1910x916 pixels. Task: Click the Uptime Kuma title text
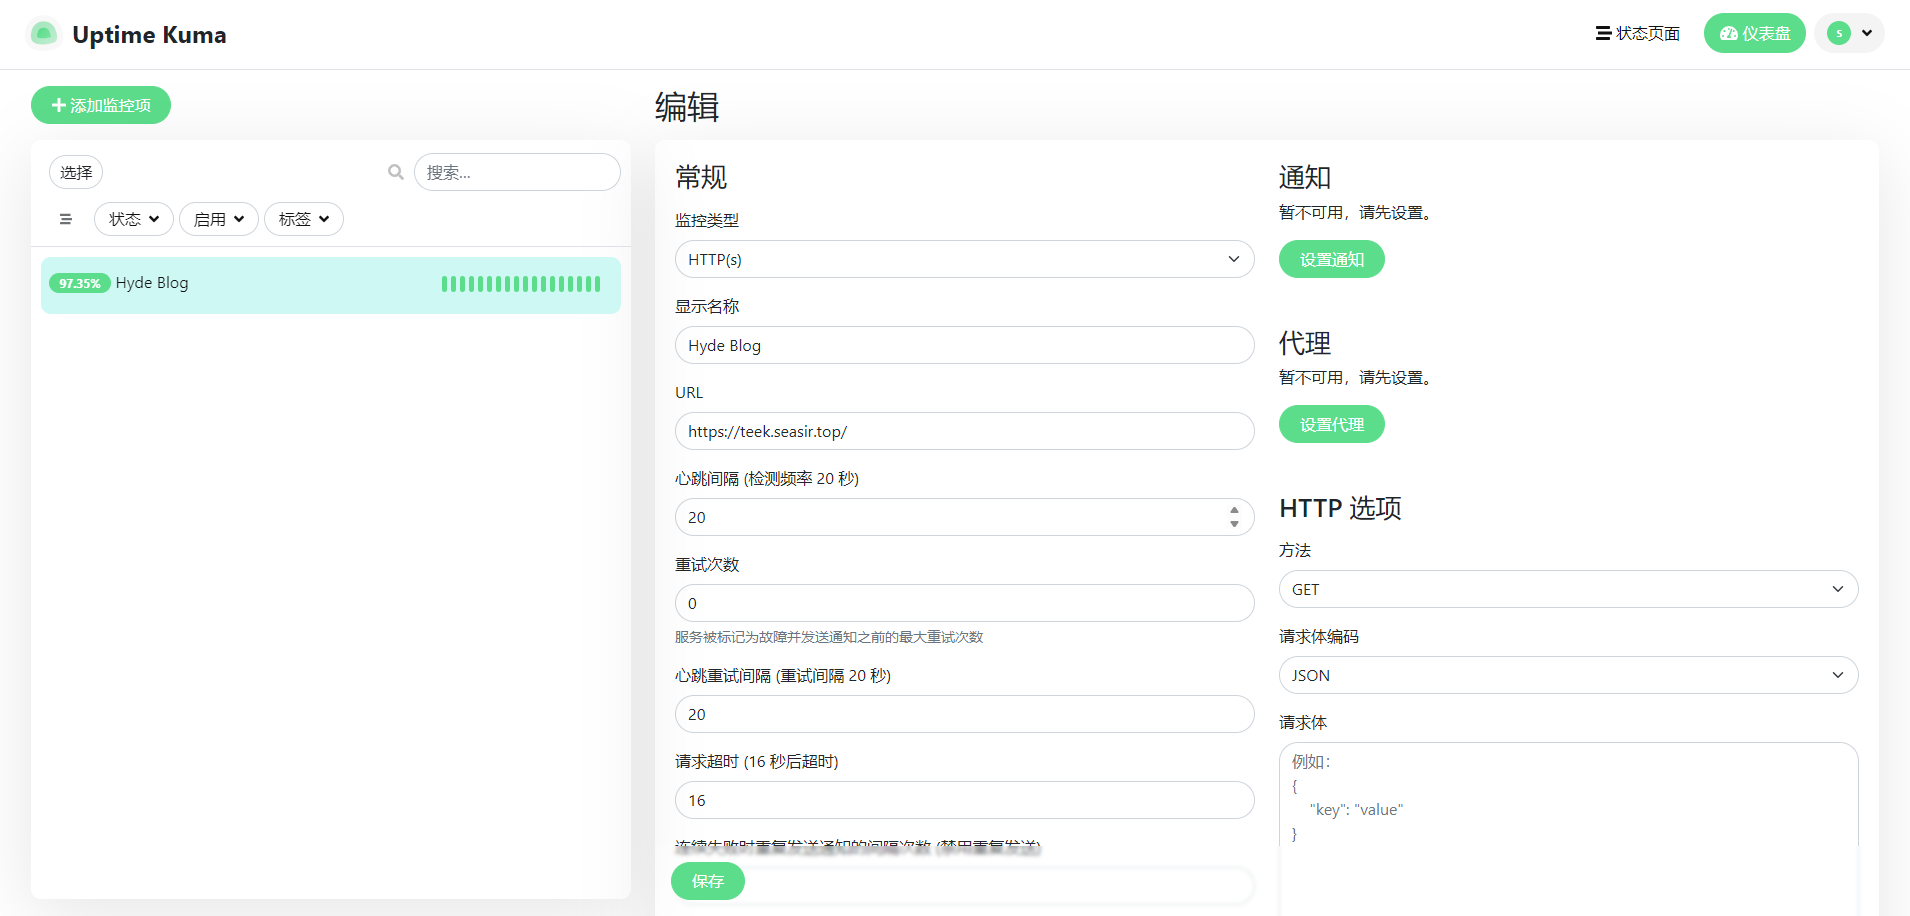coord(149,35)
